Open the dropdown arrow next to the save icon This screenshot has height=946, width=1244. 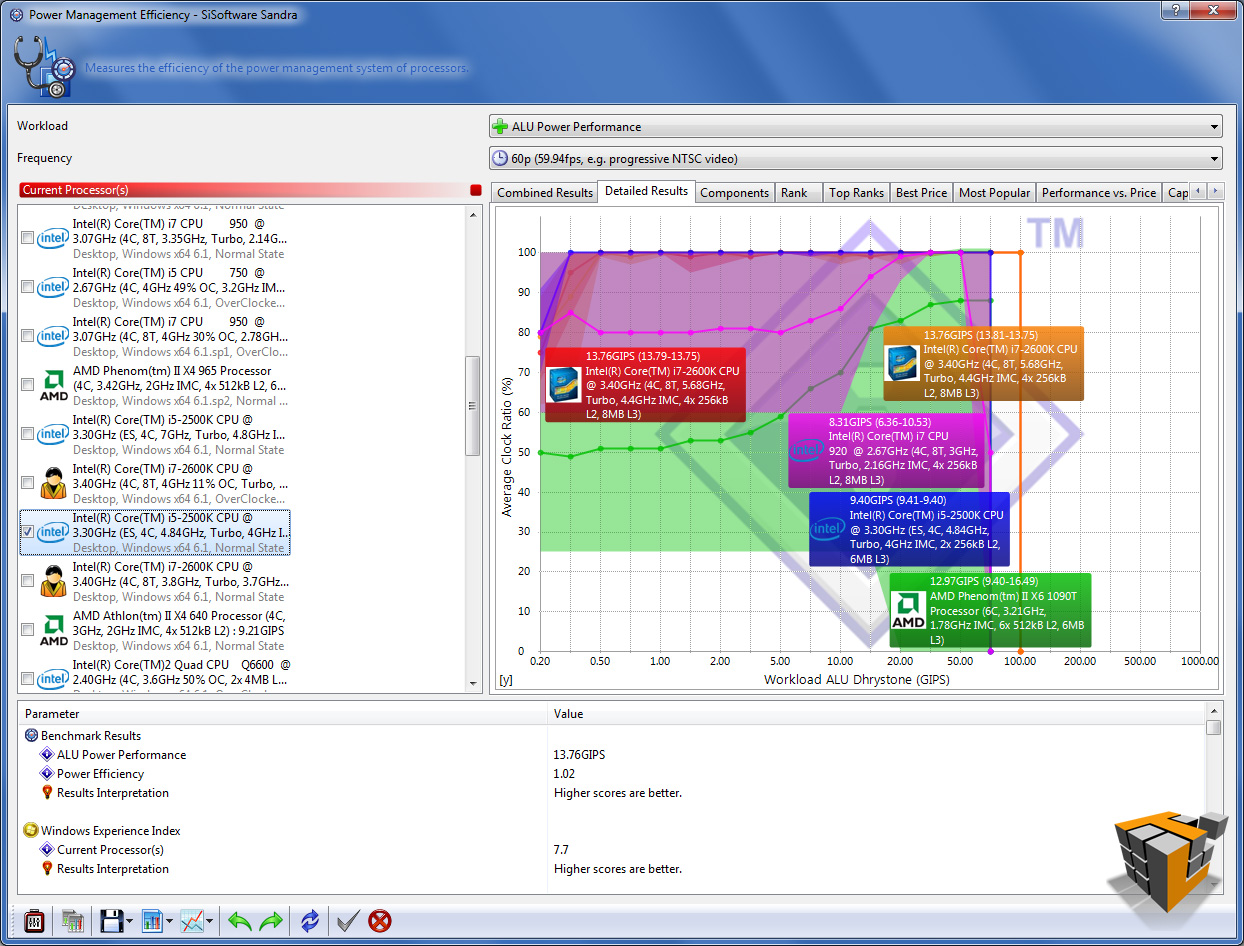click(130, 922)
